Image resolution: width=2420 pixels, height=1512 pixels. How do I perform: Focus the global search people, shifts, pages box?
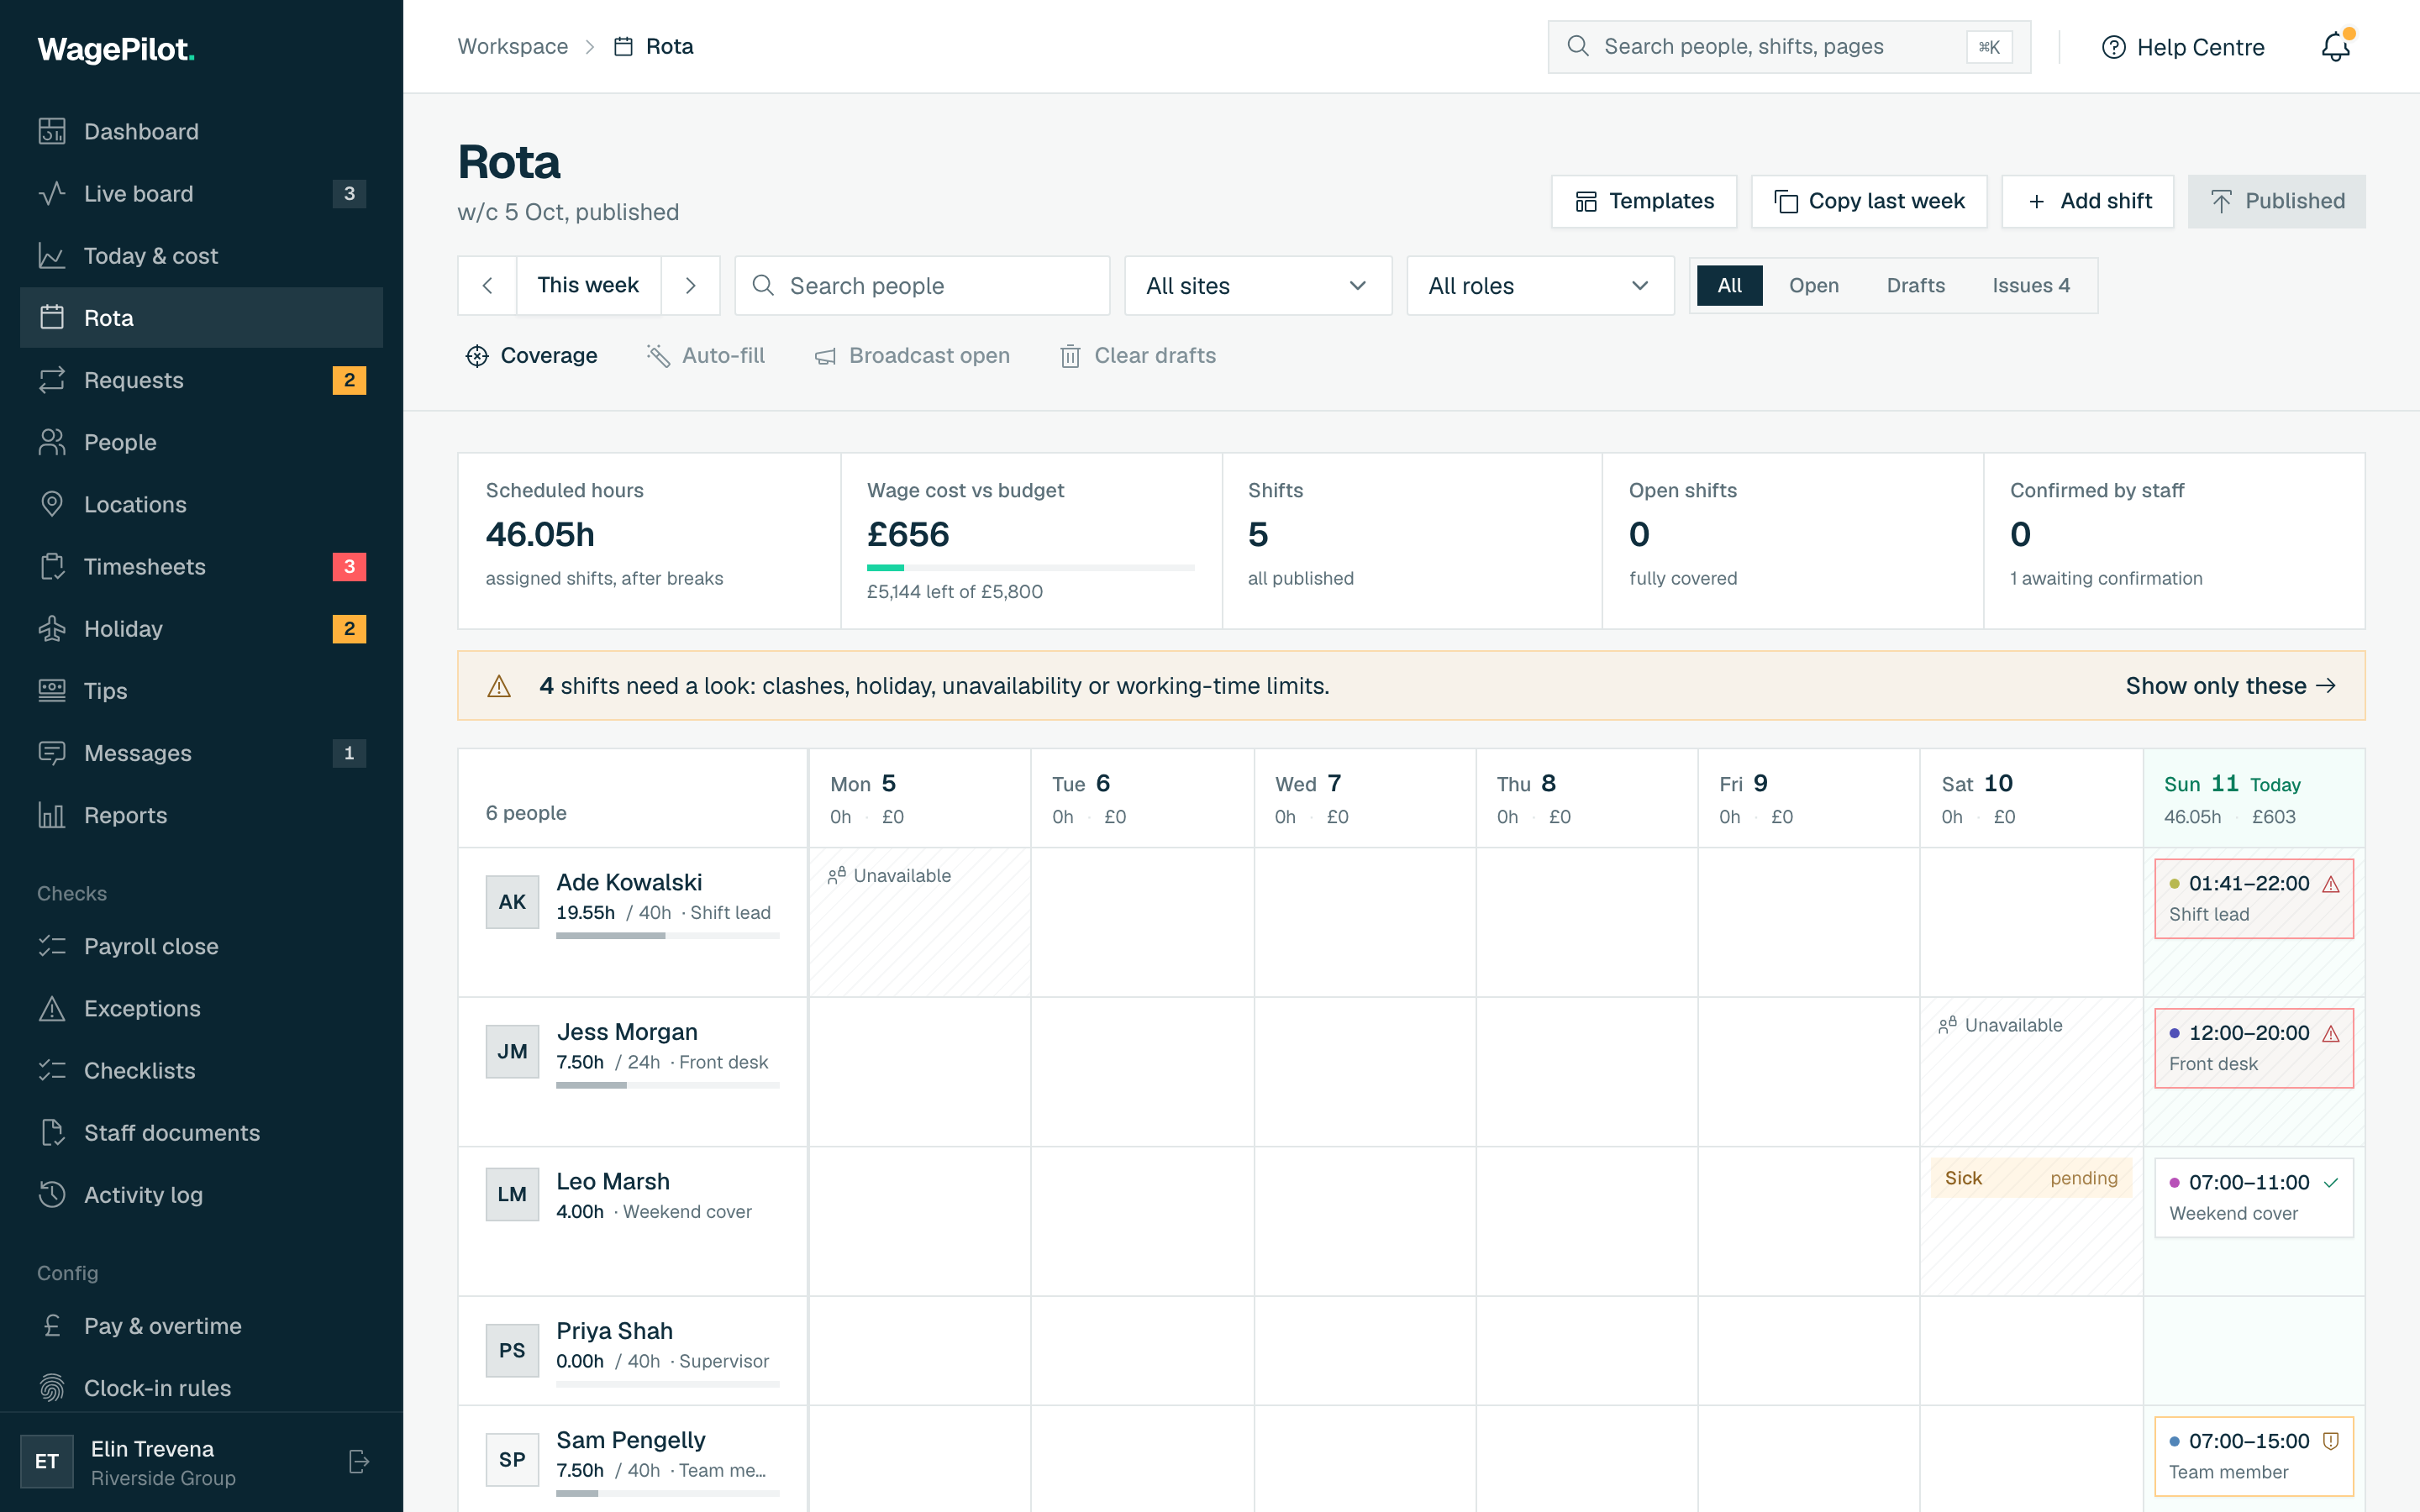pyautogui.click(x=1789, y=47)
